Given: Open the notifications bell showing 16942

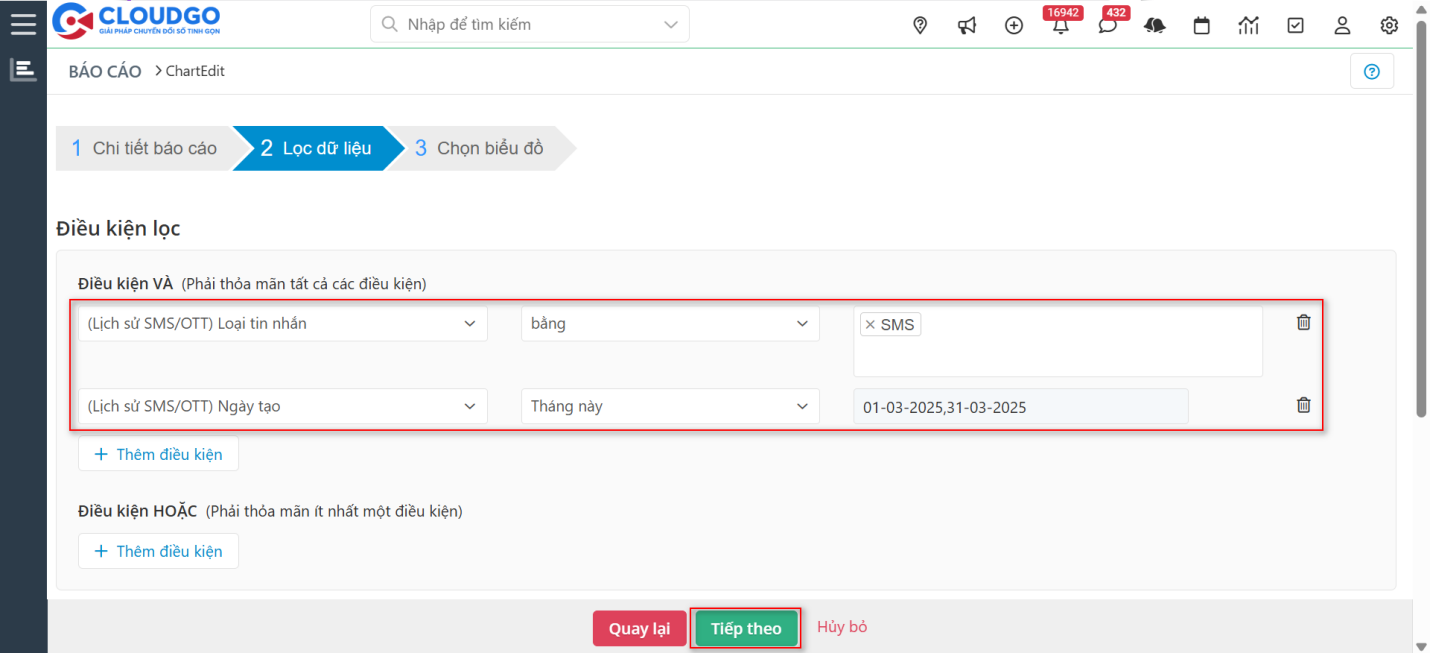Looking at the screenshot, I should [1060, 26].
